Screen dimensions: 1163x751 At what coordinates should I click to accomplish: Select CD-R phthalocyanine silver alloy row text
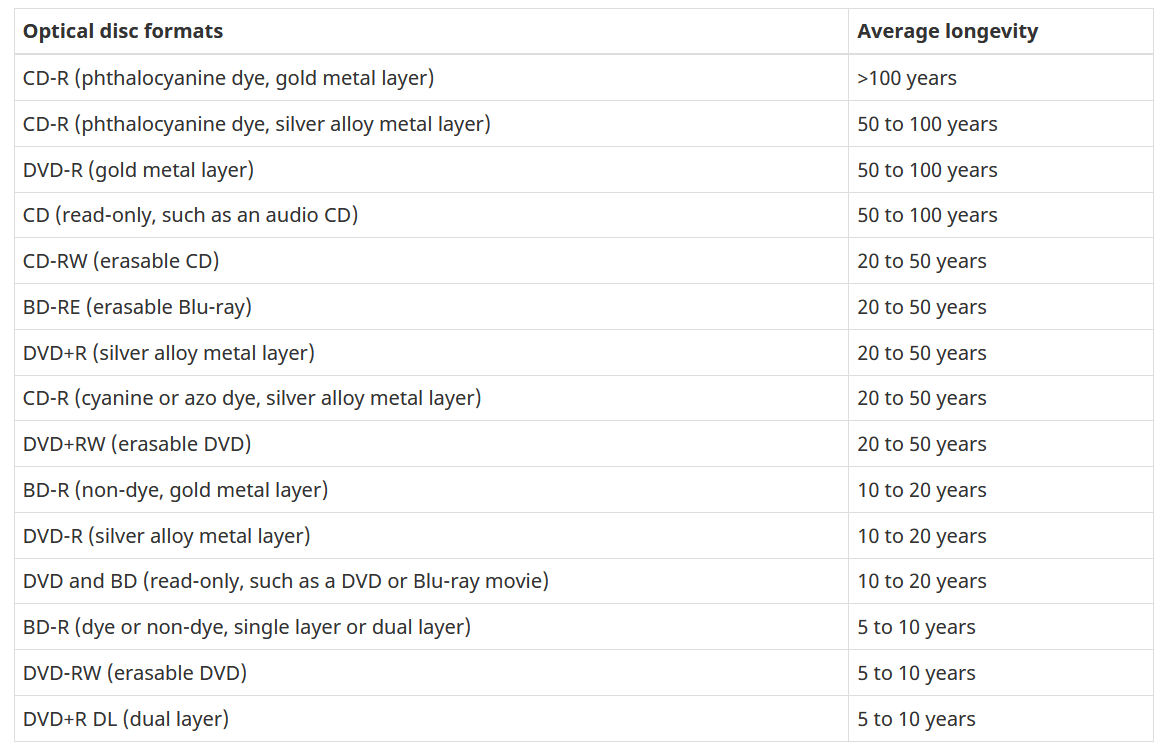[256, 124]
